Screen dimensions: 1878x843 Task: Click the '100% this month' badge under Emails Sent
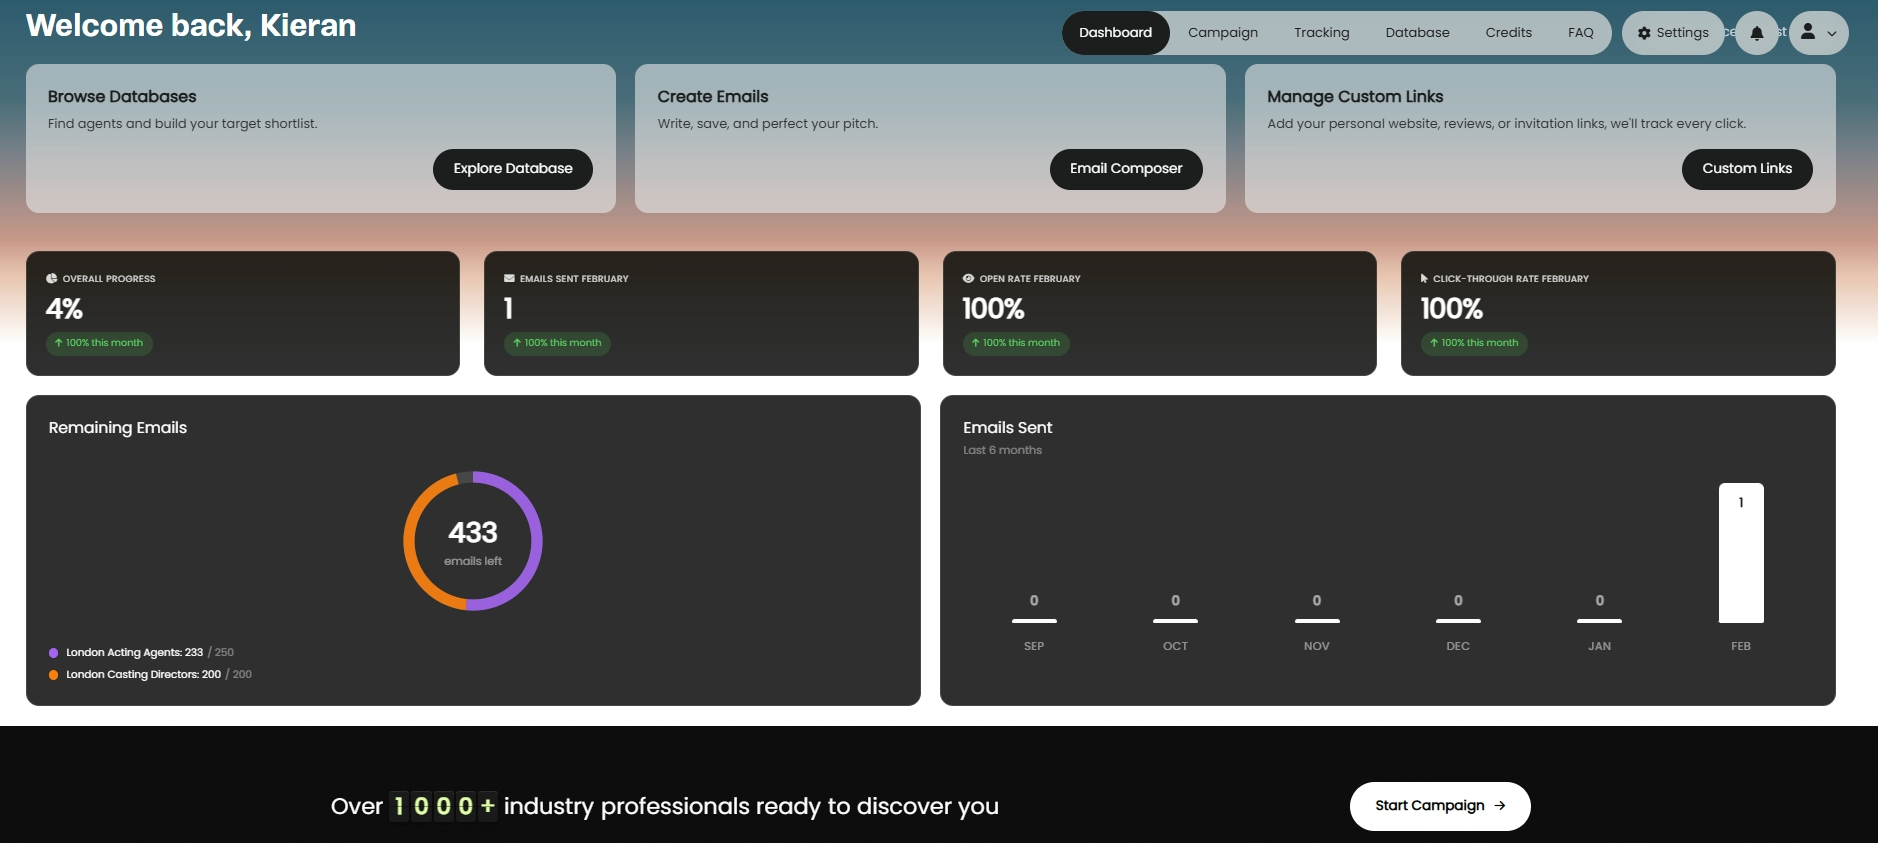click(x=557, y=343)
